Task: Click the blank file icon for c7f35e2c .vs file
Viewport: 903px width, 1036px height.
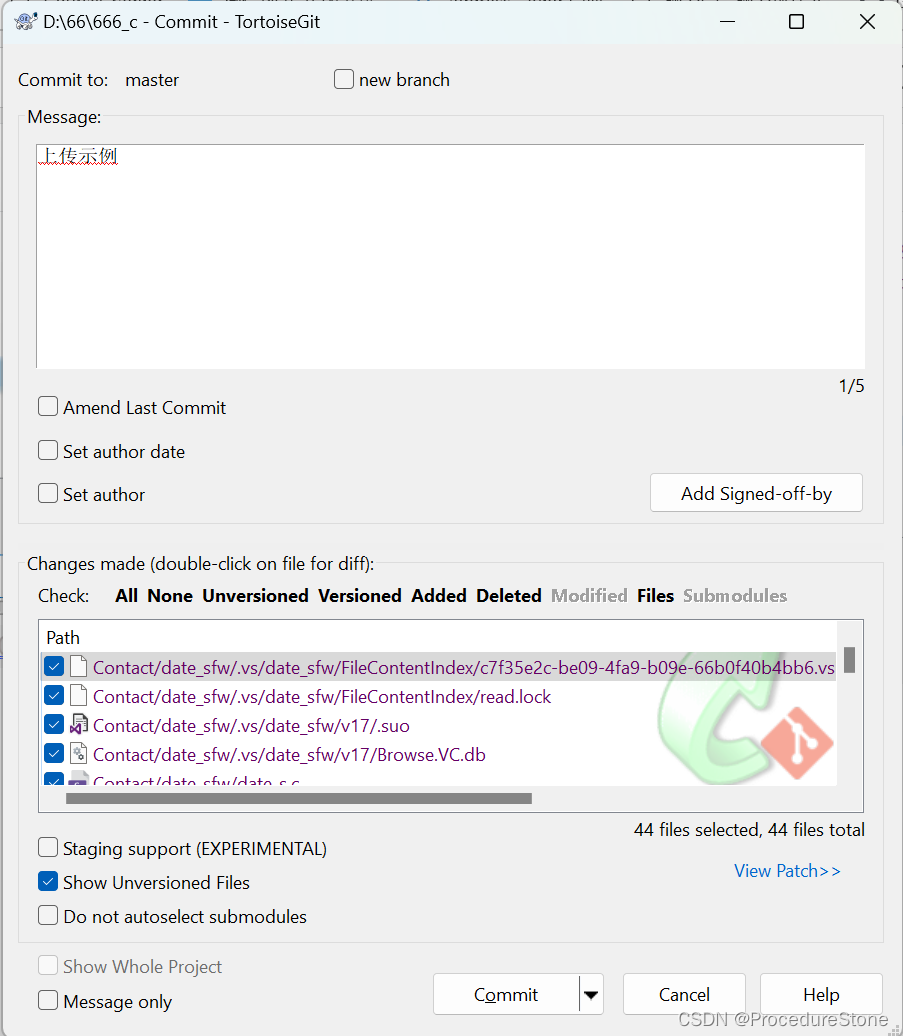Action: pyautogui.click(x=79, y=667)
